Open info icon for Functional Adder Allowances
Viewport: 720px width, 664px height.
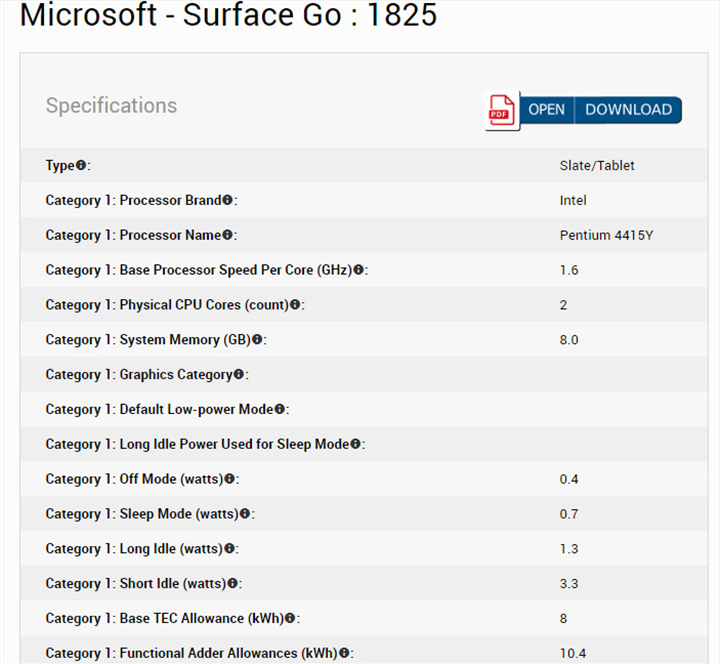click(x=344, y=653)
